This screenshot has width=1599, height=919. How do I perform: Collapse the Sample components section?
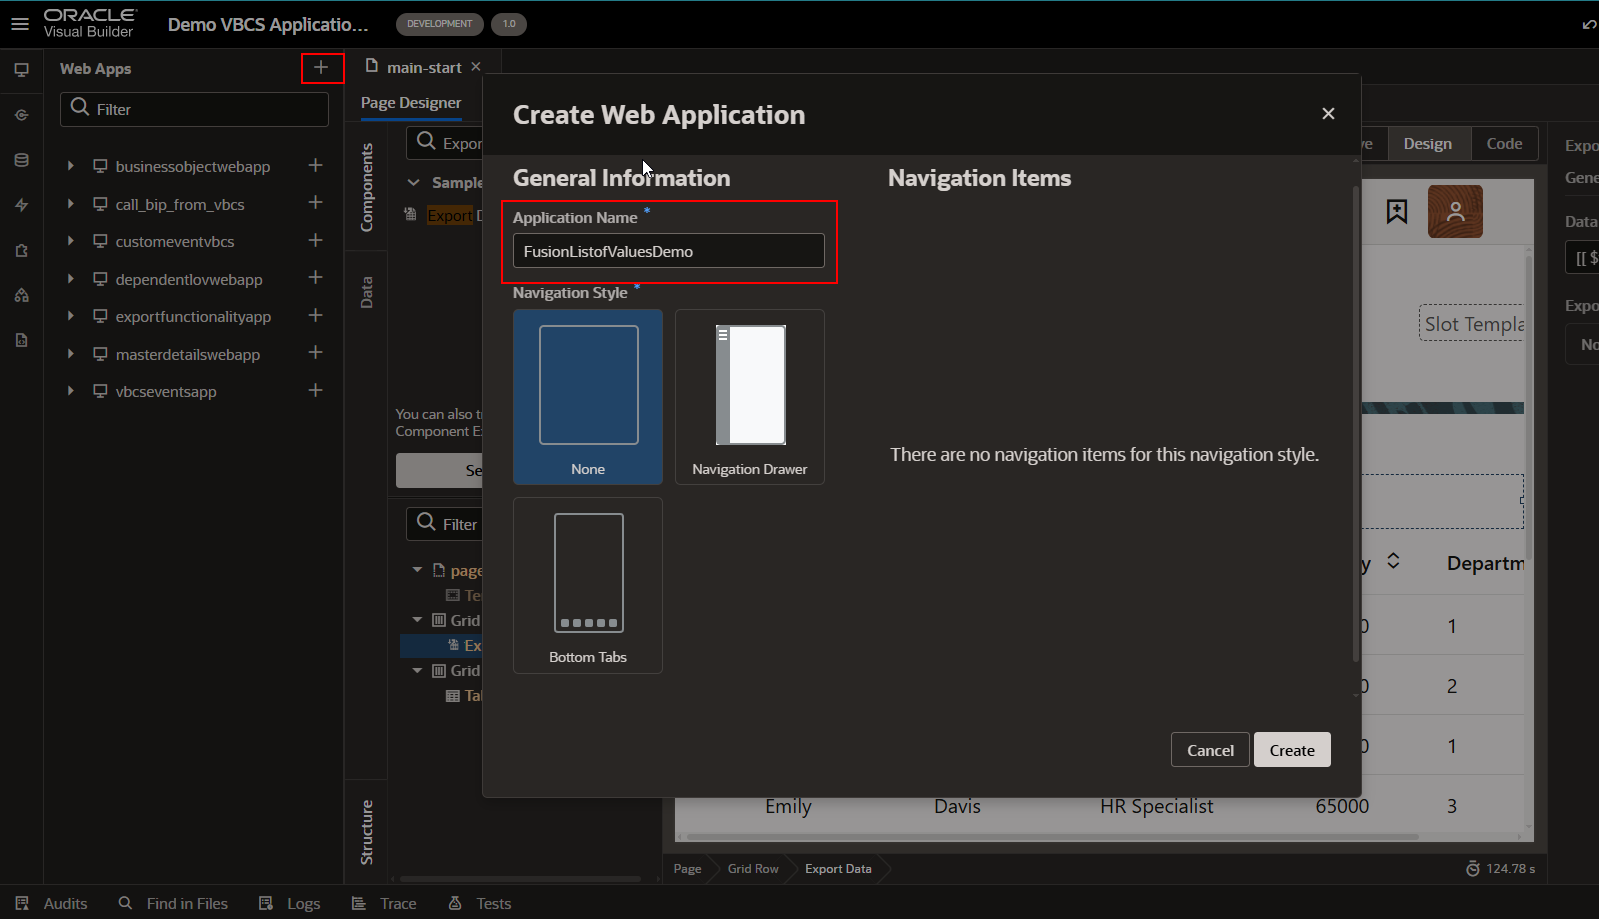tap(414, 183)
